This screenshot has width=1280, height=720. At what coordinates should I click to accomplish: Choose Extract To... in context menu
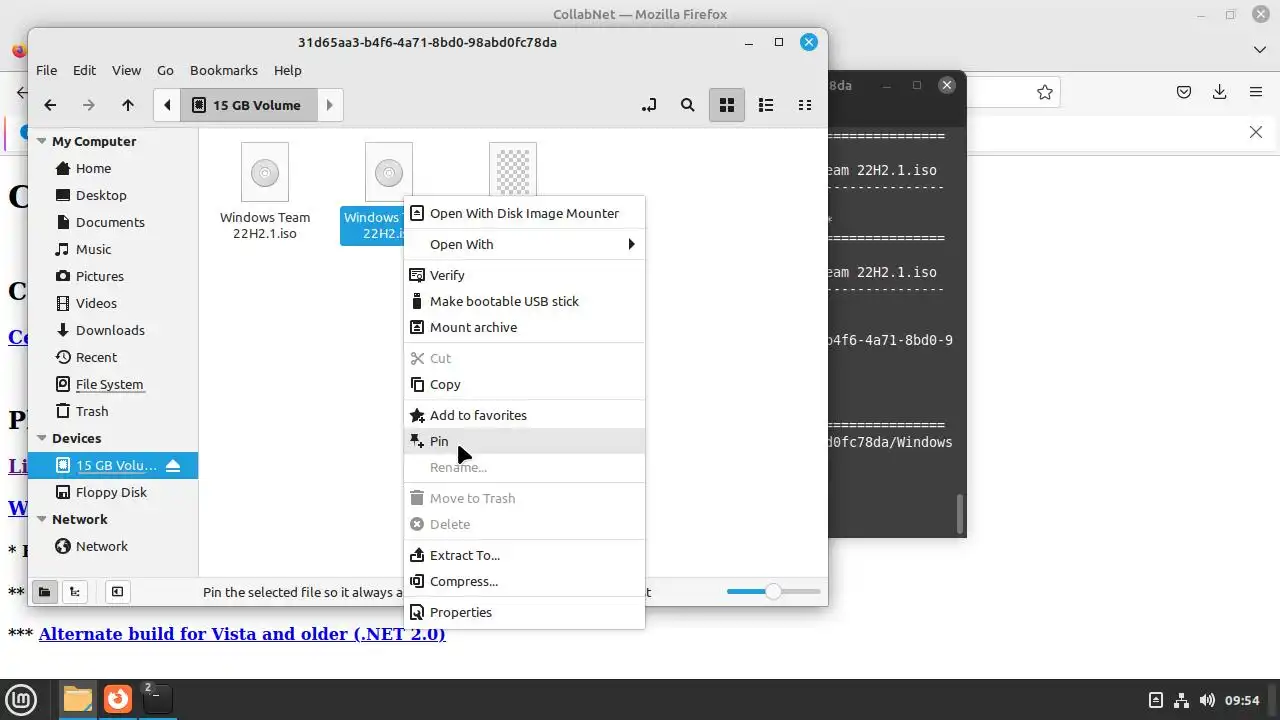(524, 555)
